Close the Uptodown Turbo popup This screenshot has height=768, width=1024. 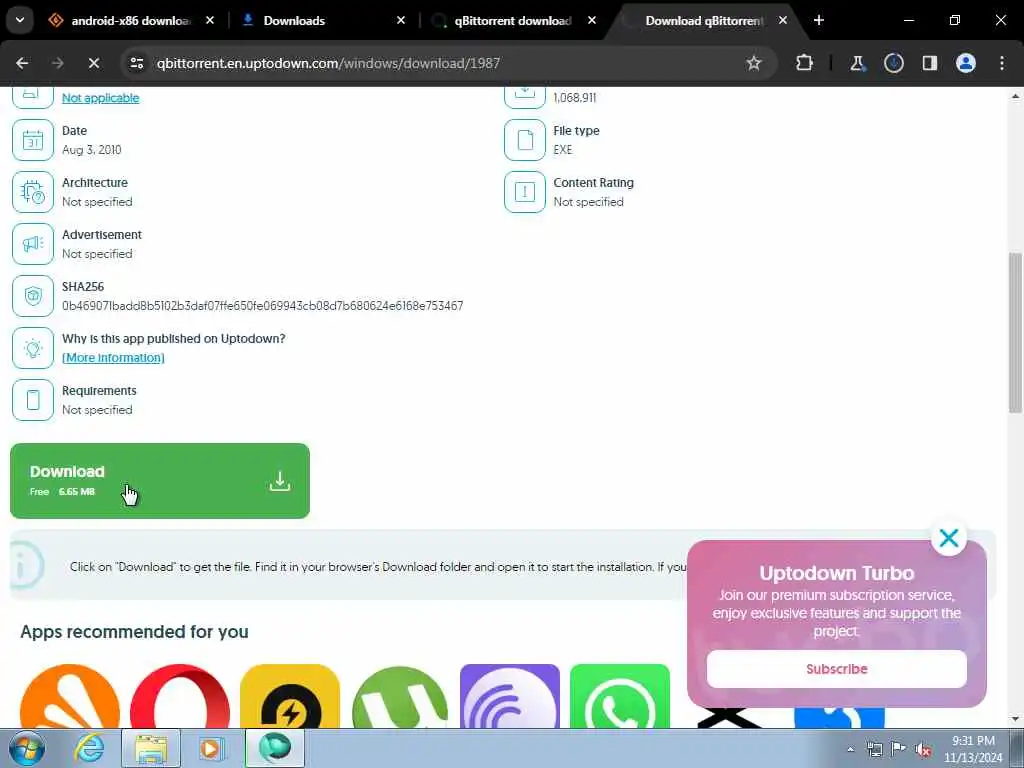948,538
